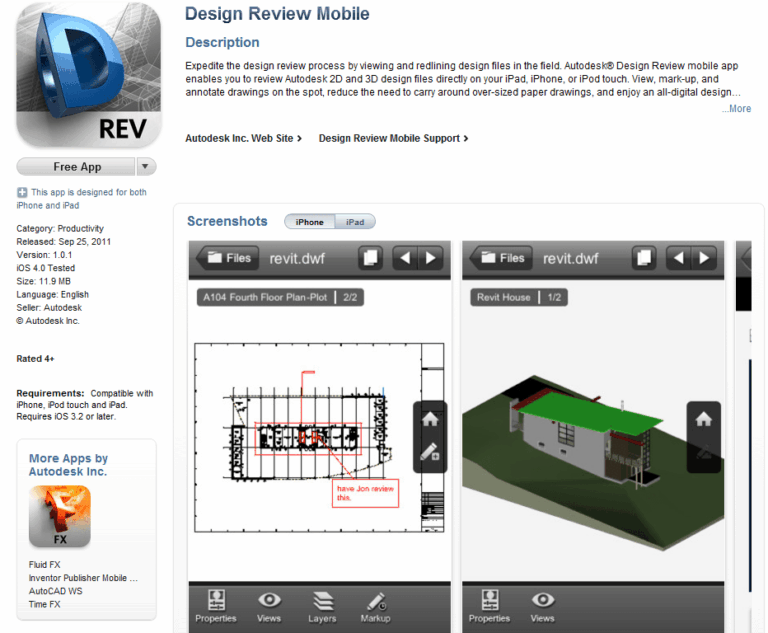The width and height of the screenshot is (768, 633).
Task: Click the revit.dwf title in second screenshot
Action: click(571, 259)
